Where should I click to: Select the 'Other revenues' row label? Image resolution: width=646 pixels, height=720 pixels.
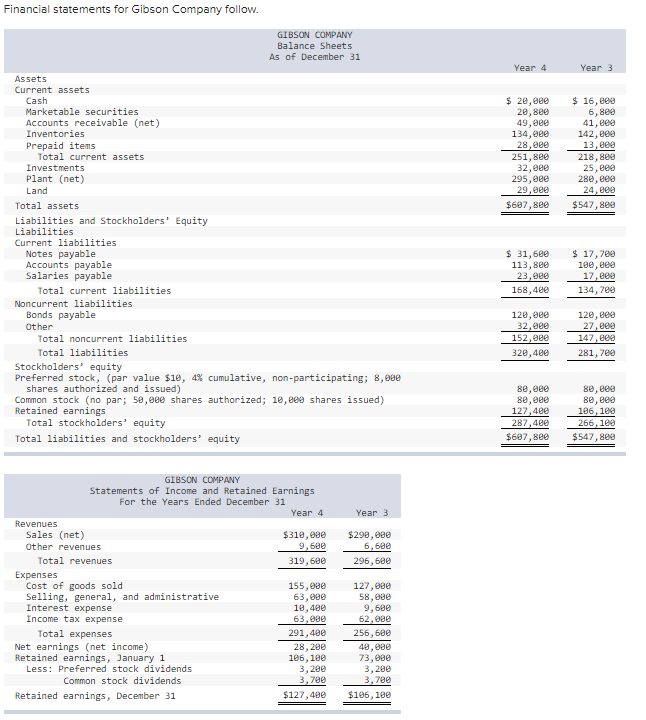[x=63, y=547]
